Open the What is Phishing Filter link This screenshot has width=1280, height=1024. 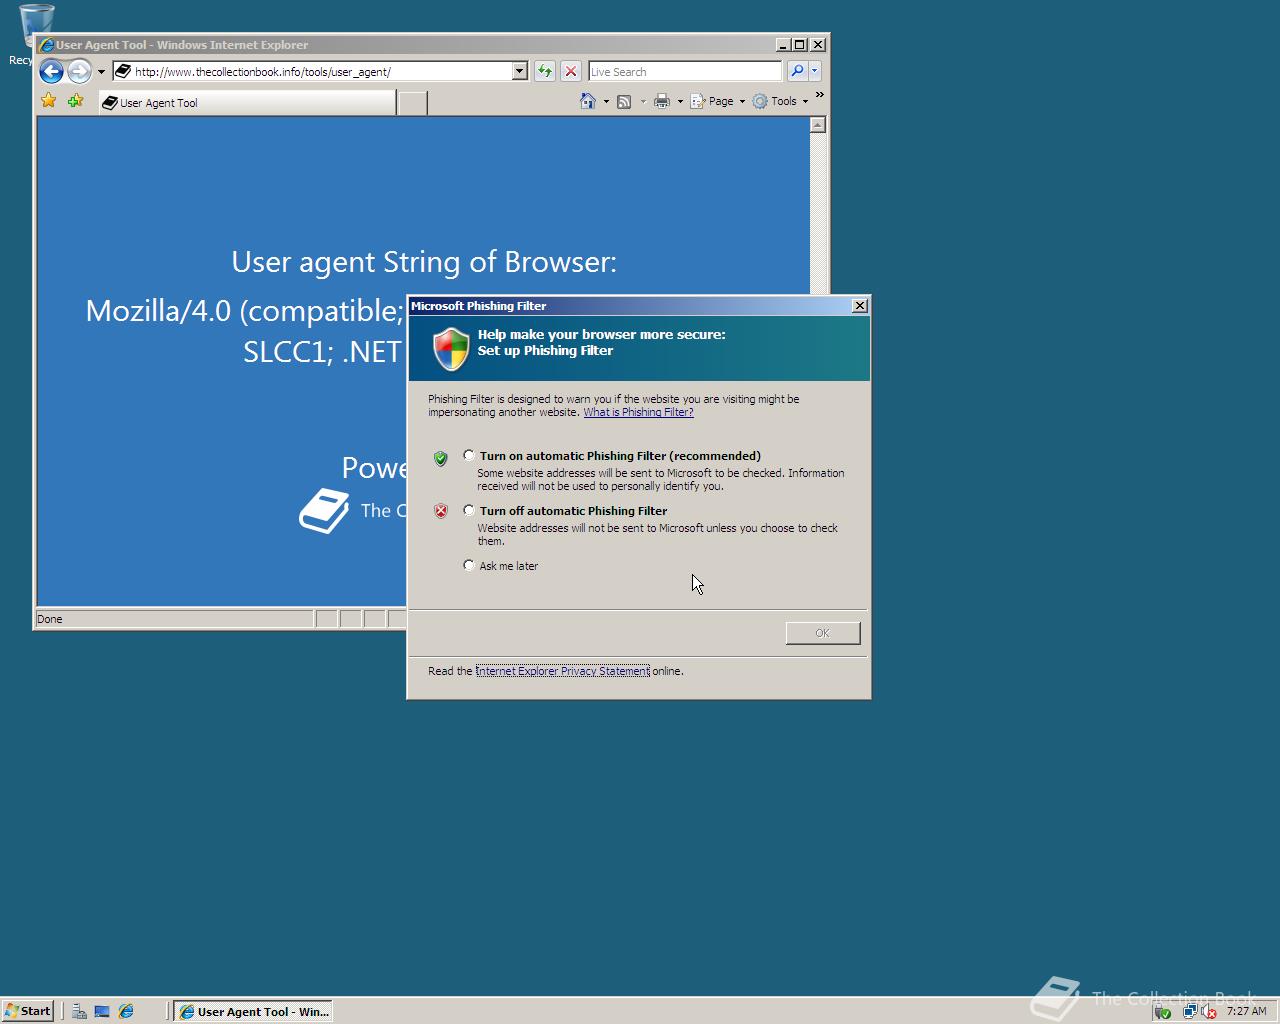[638, 412]
